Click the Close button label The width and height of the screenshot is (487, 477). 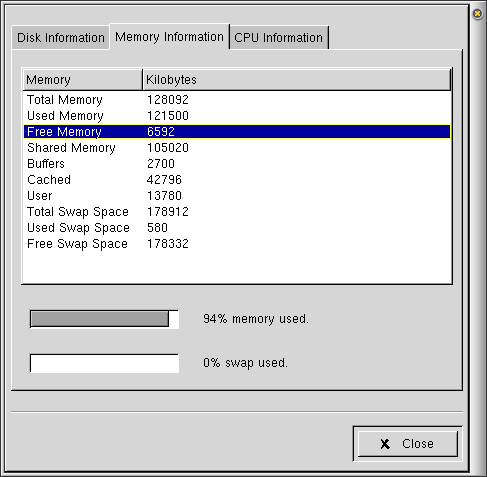[x=418, y=444]
